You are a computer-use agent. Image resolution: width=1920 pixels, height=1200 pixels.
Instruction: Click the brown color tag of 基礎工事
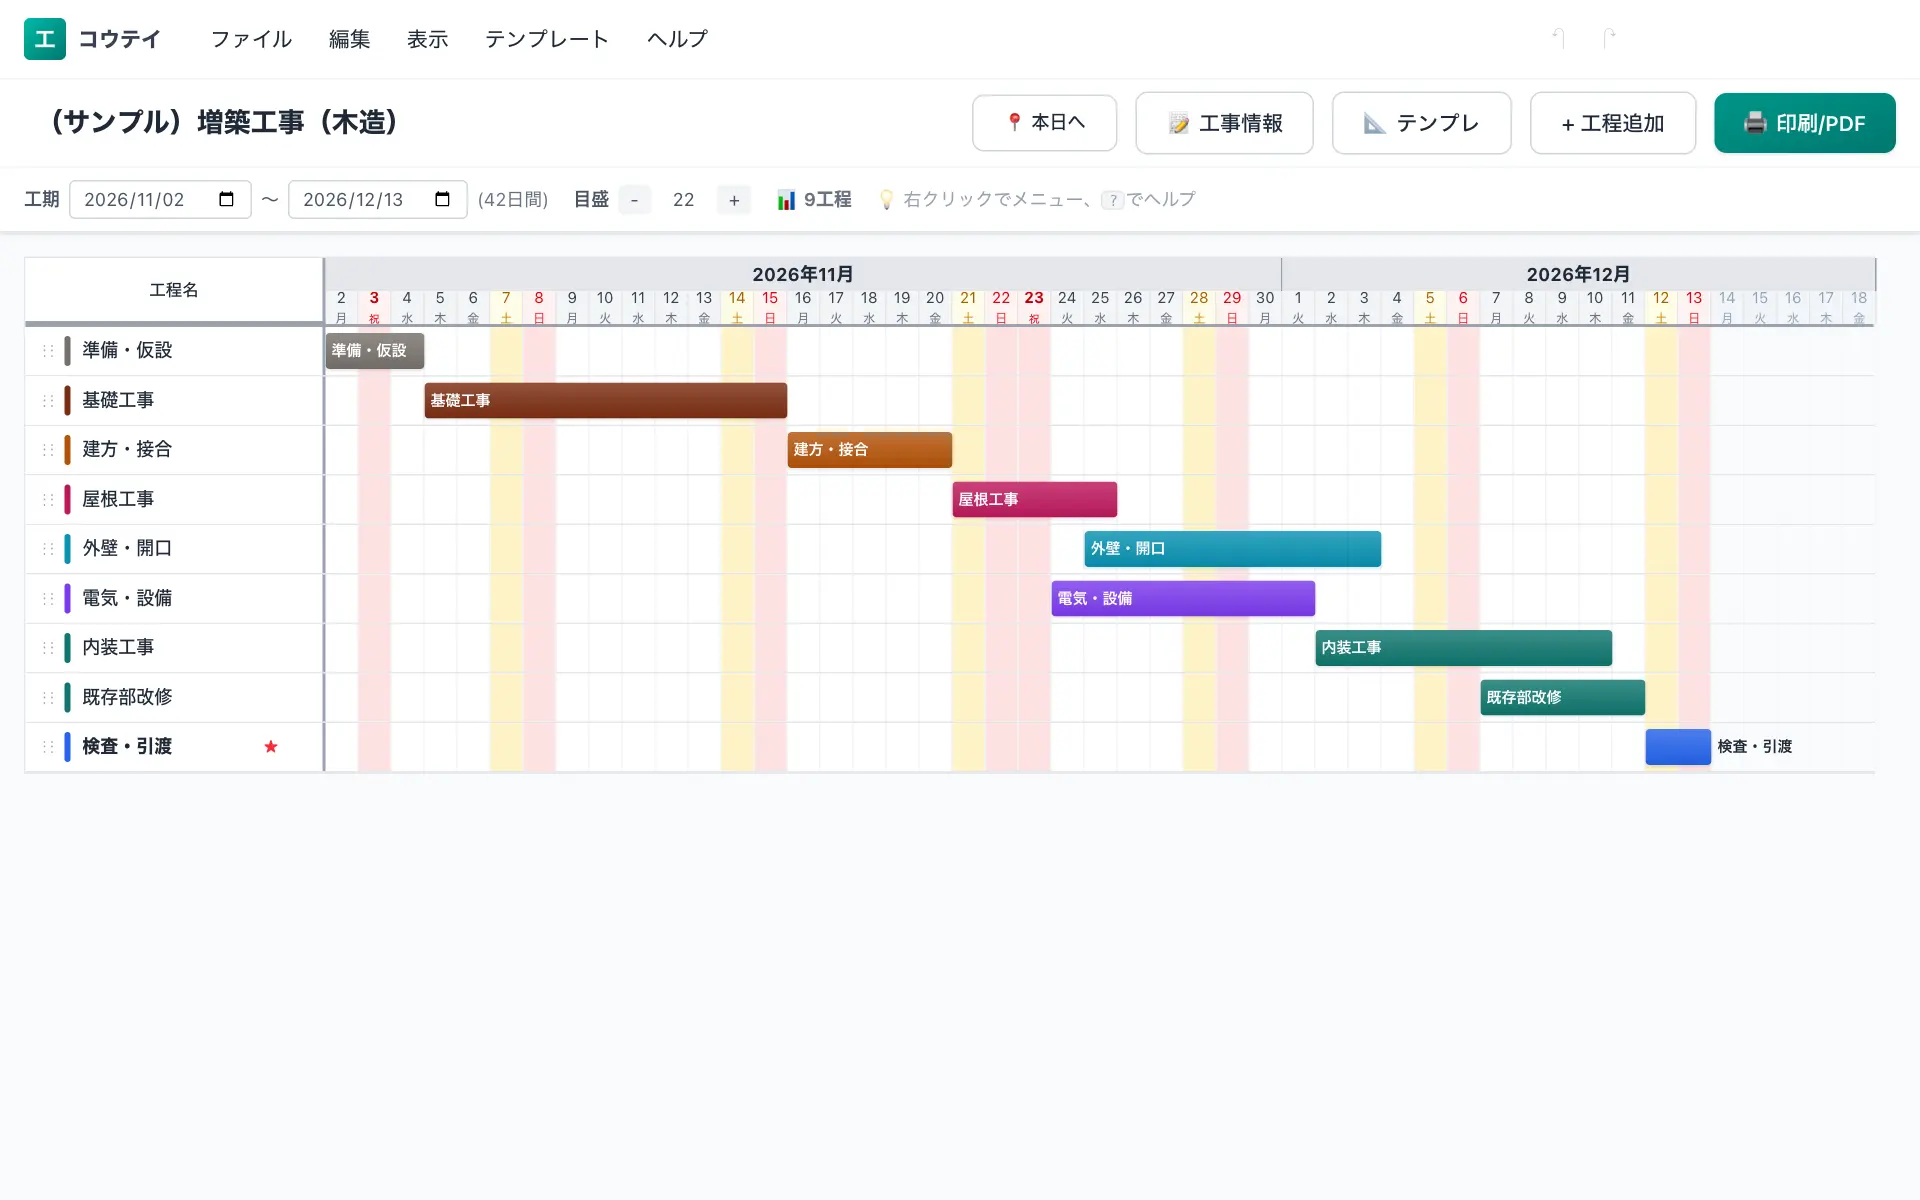click(67, 401)
